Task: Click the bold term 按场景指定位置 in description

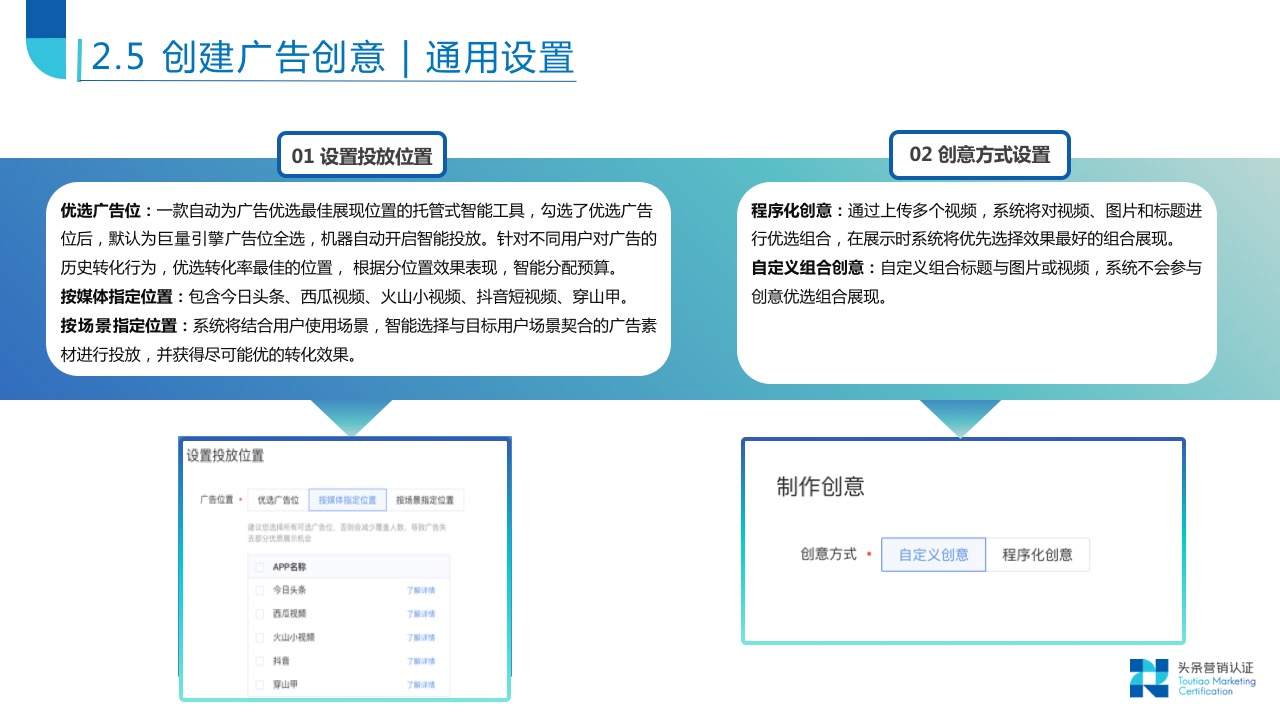Action: click(118, 326)
